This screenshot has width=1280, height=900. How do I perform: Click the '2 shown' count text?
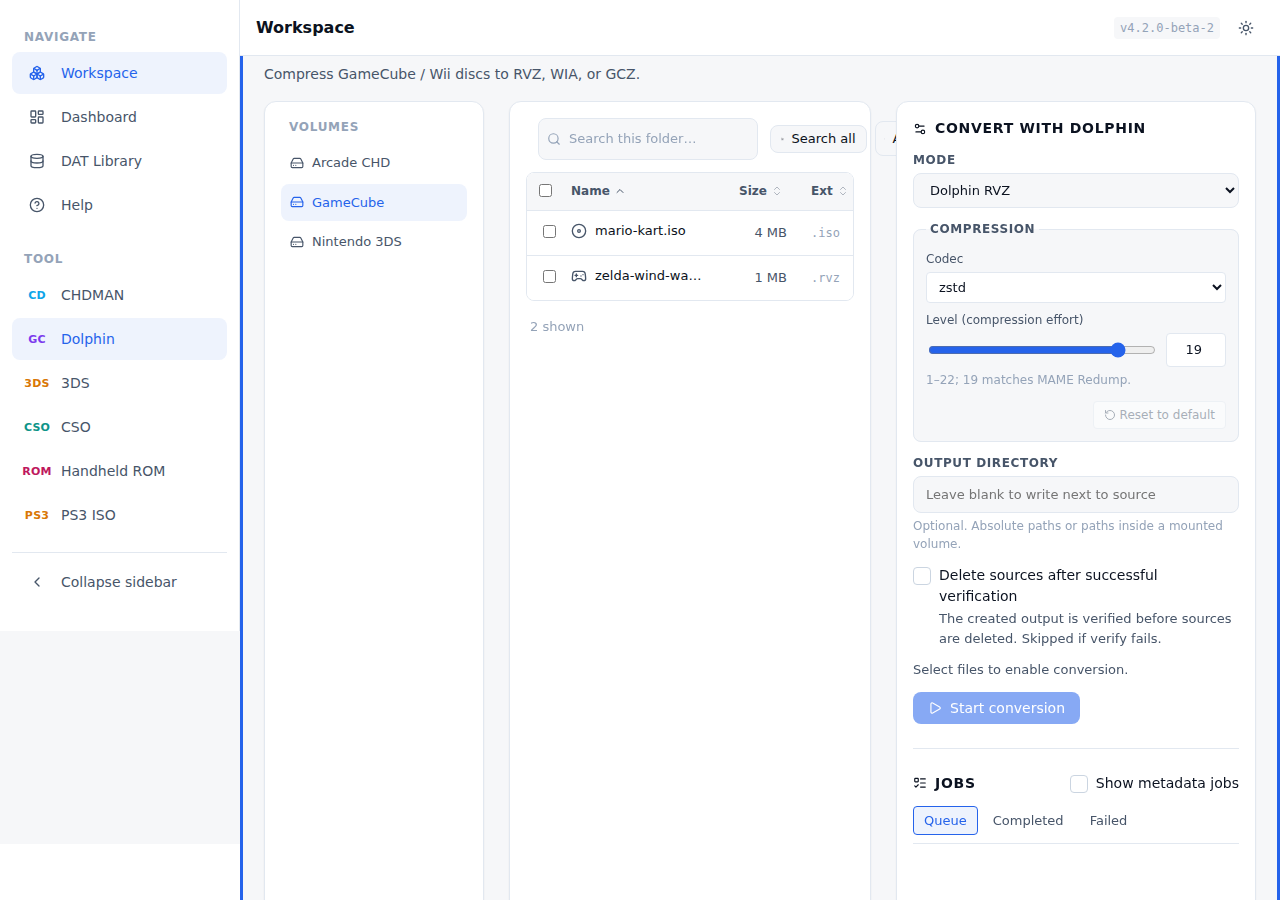[x=557, y=327]
